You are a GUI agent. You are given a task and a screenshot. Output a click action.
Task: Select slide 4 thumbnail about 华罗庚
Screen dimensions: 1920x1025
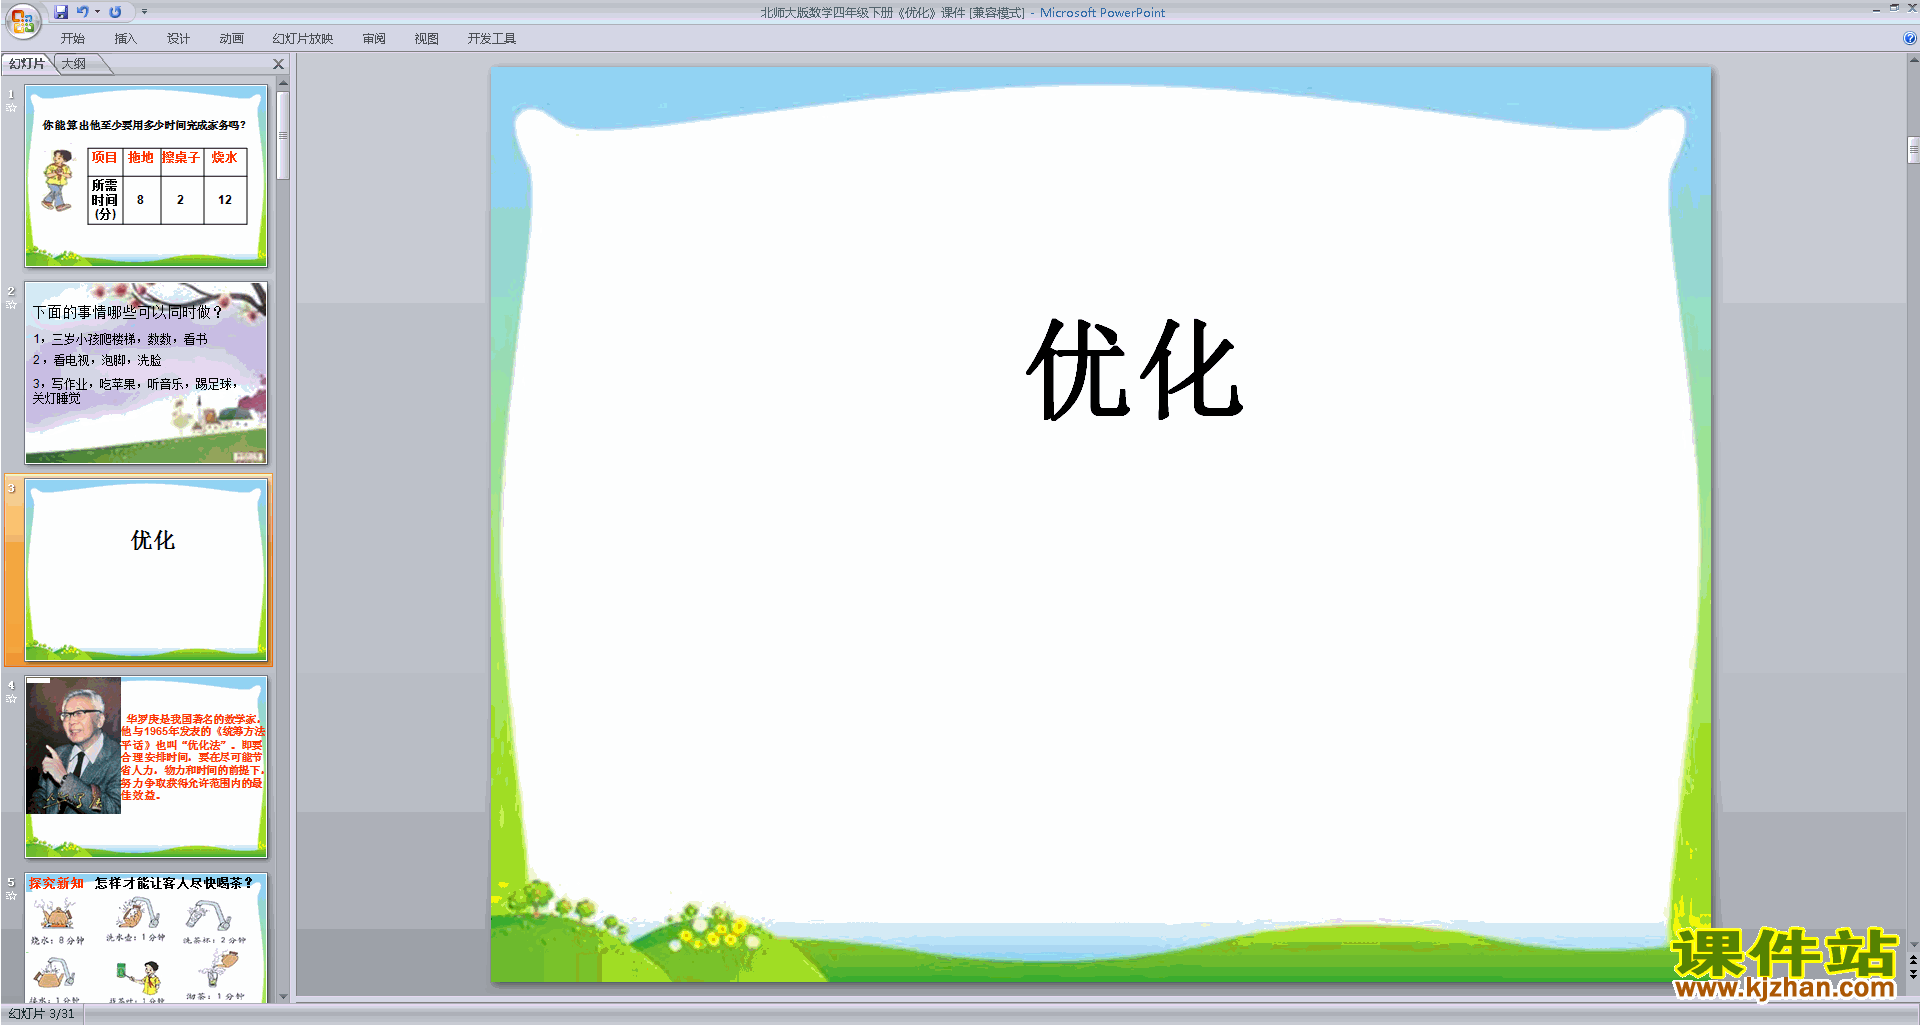146,767
